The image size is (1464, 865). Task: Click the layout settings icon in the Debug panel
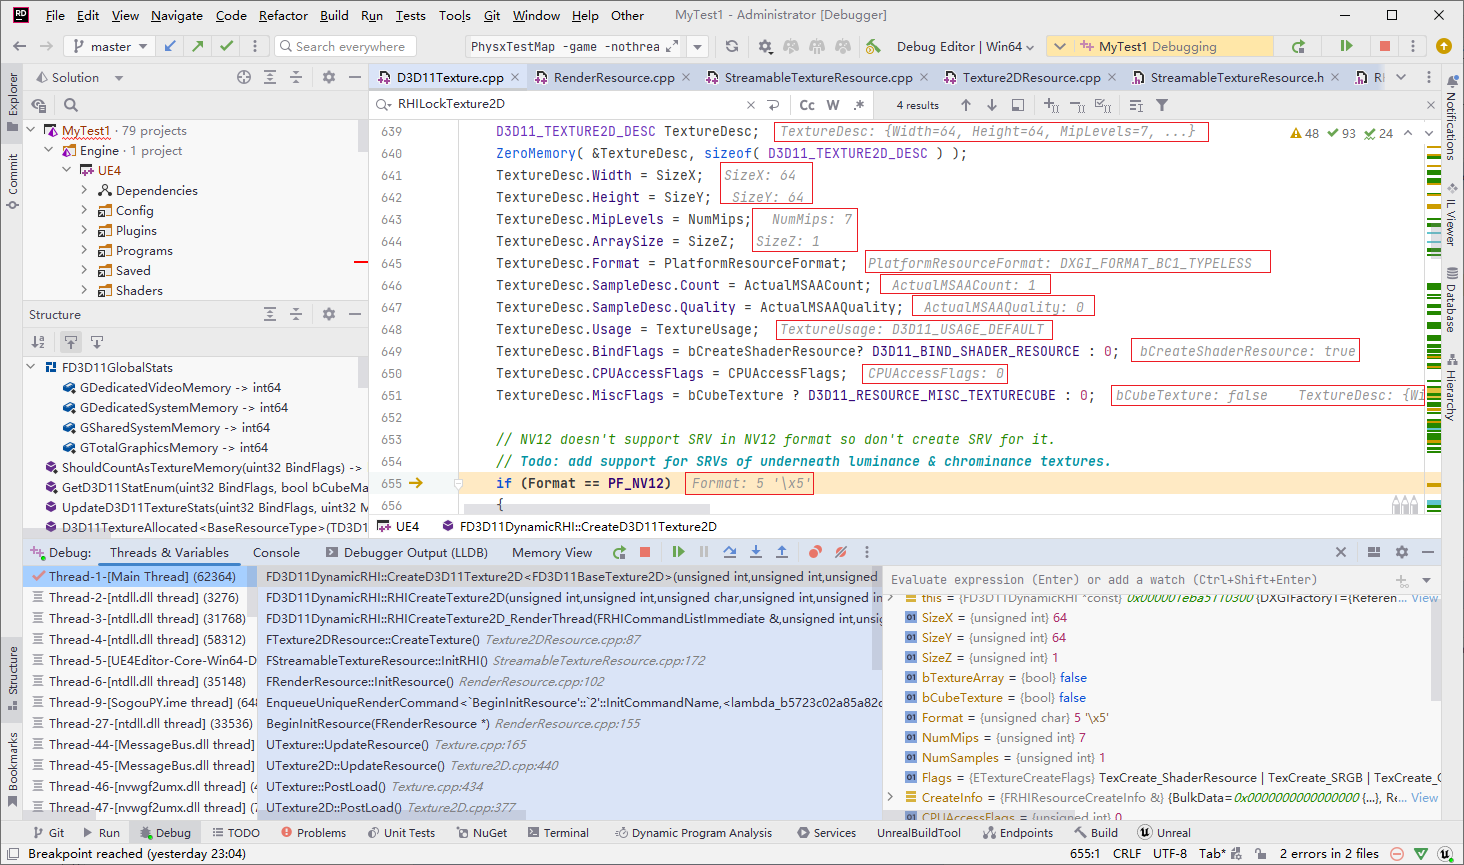[1374, 552]
